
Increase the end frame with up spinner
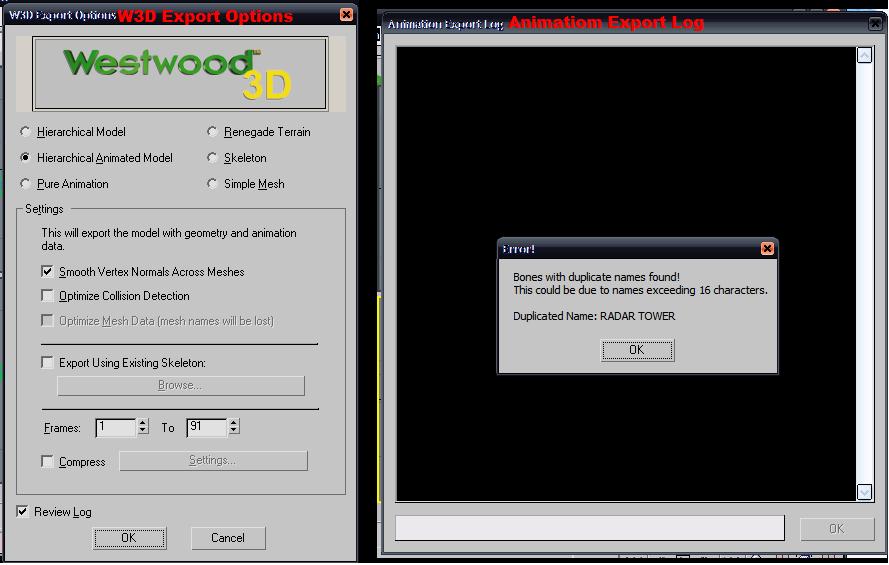[234, 423]
